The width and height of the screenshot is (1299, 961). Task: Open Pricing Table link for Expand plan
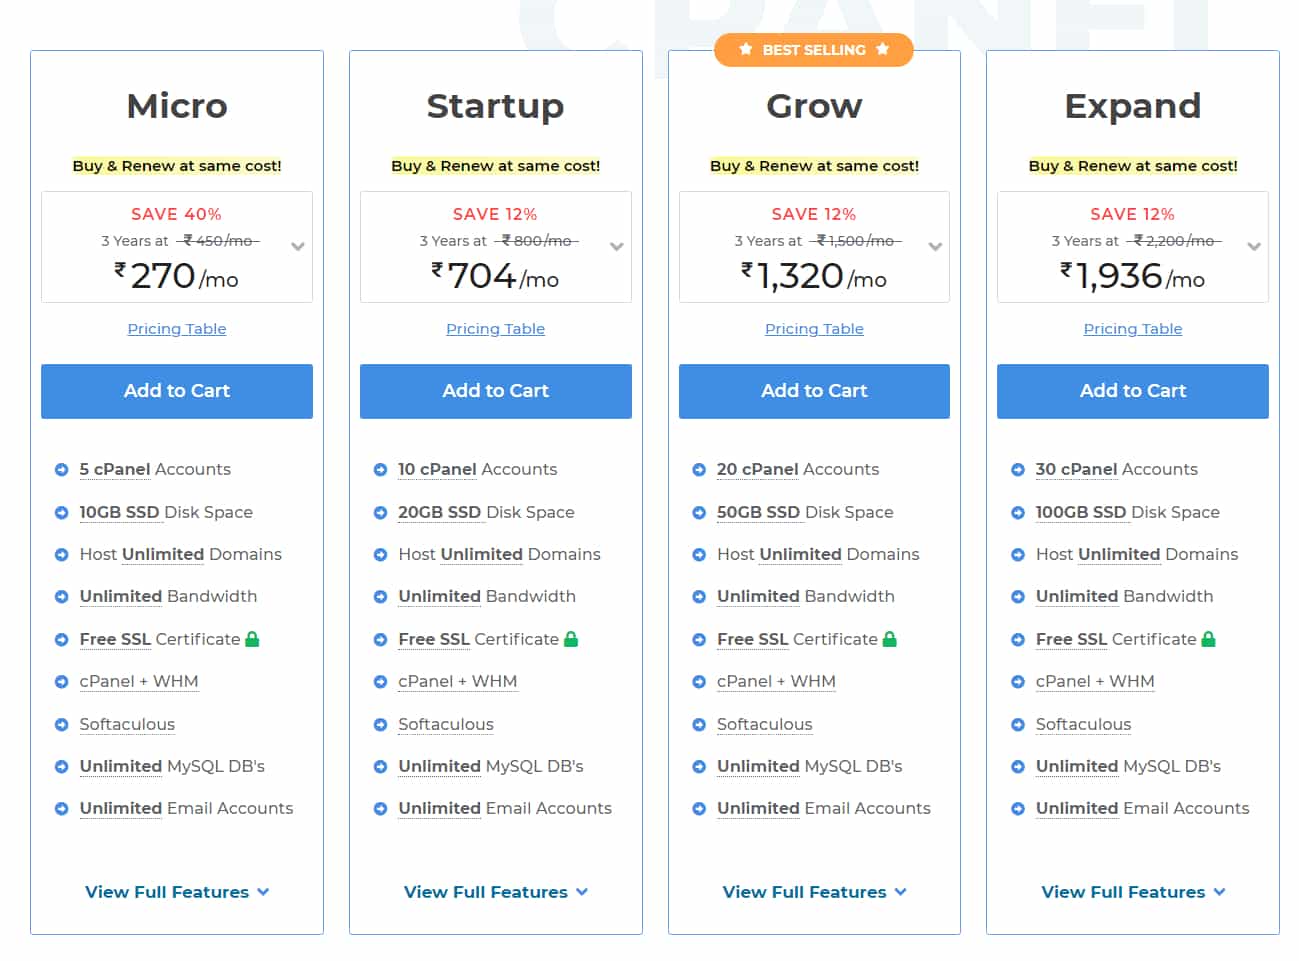click(x=1133, y=329)
